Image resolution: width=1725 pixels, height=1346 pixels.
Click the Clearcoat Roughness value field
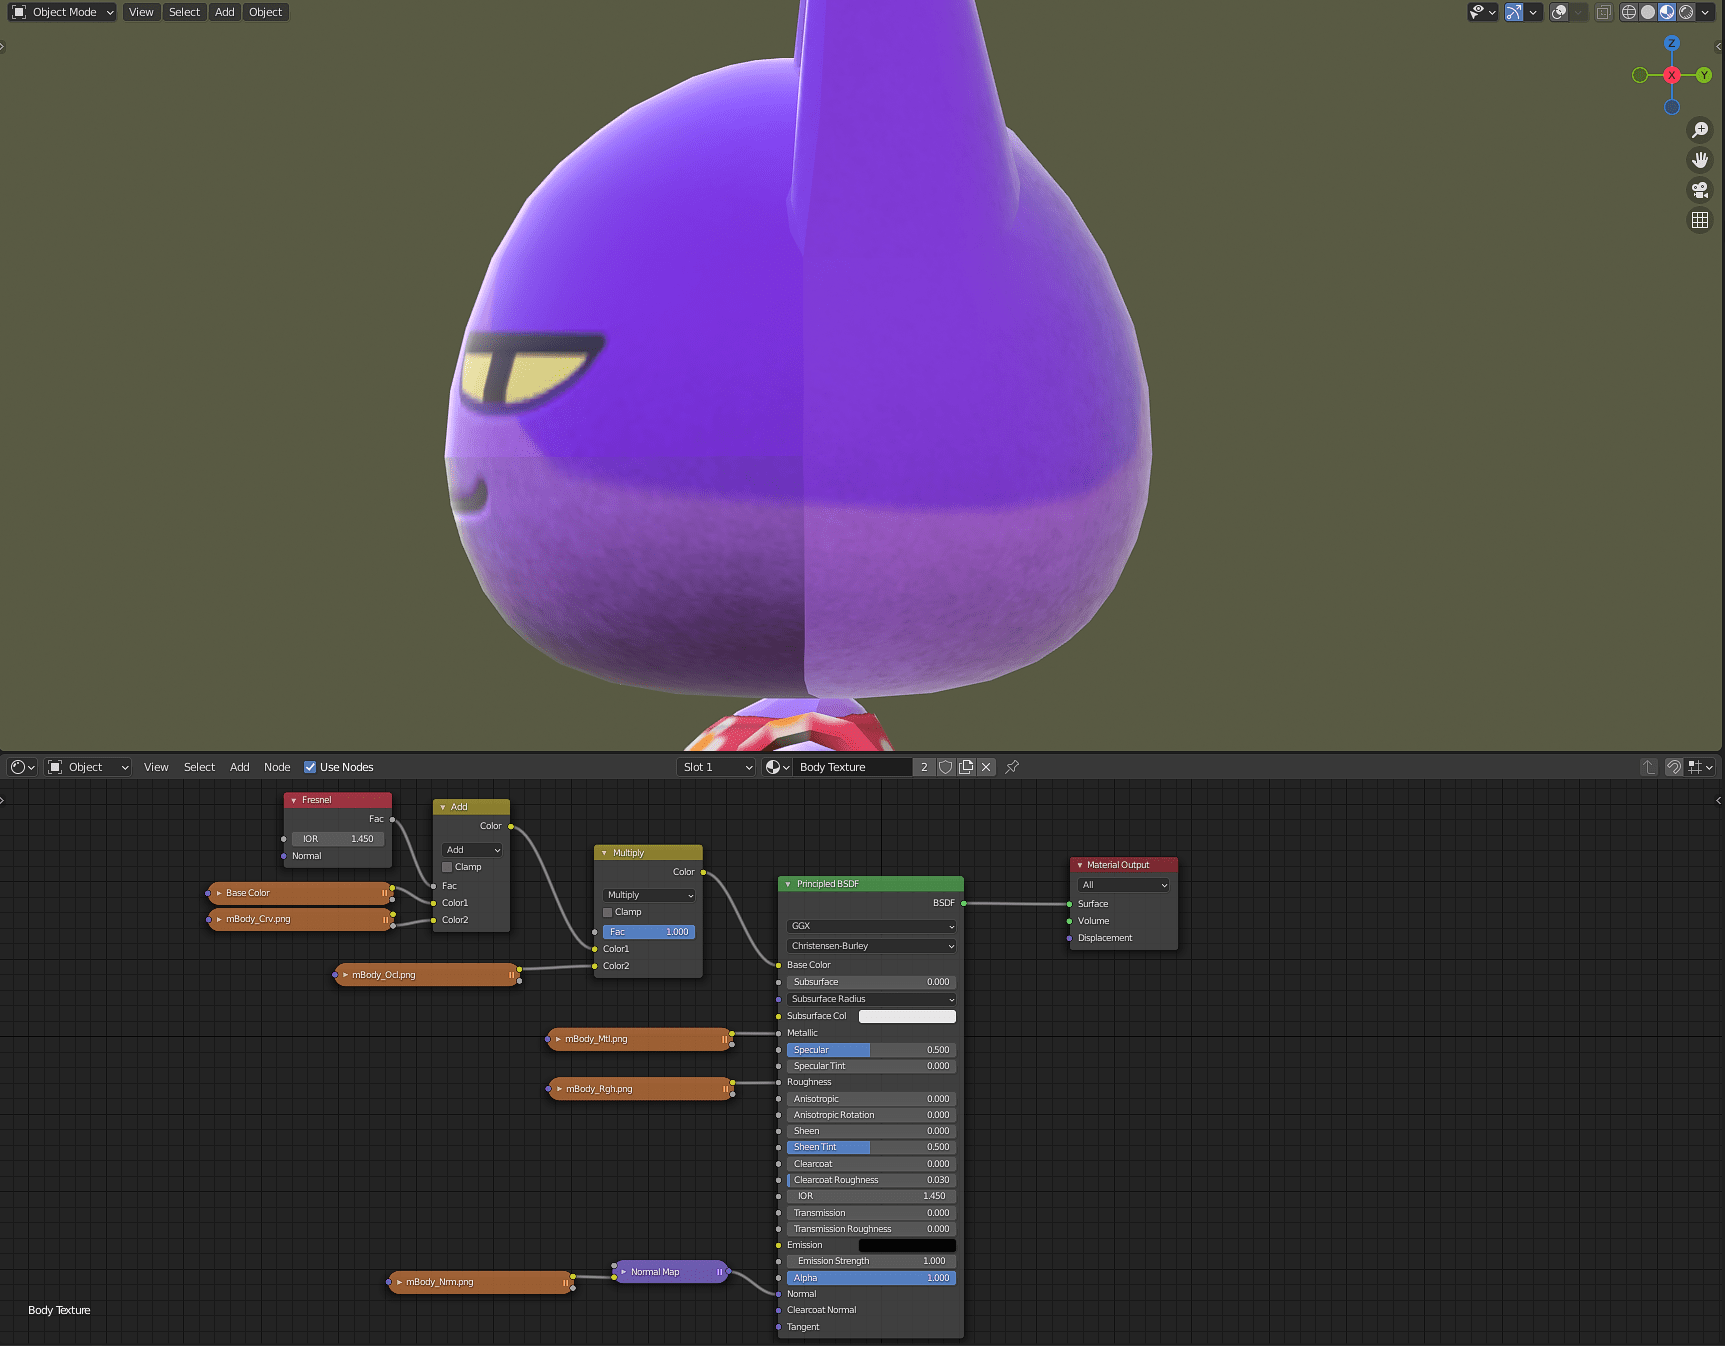871,1180
